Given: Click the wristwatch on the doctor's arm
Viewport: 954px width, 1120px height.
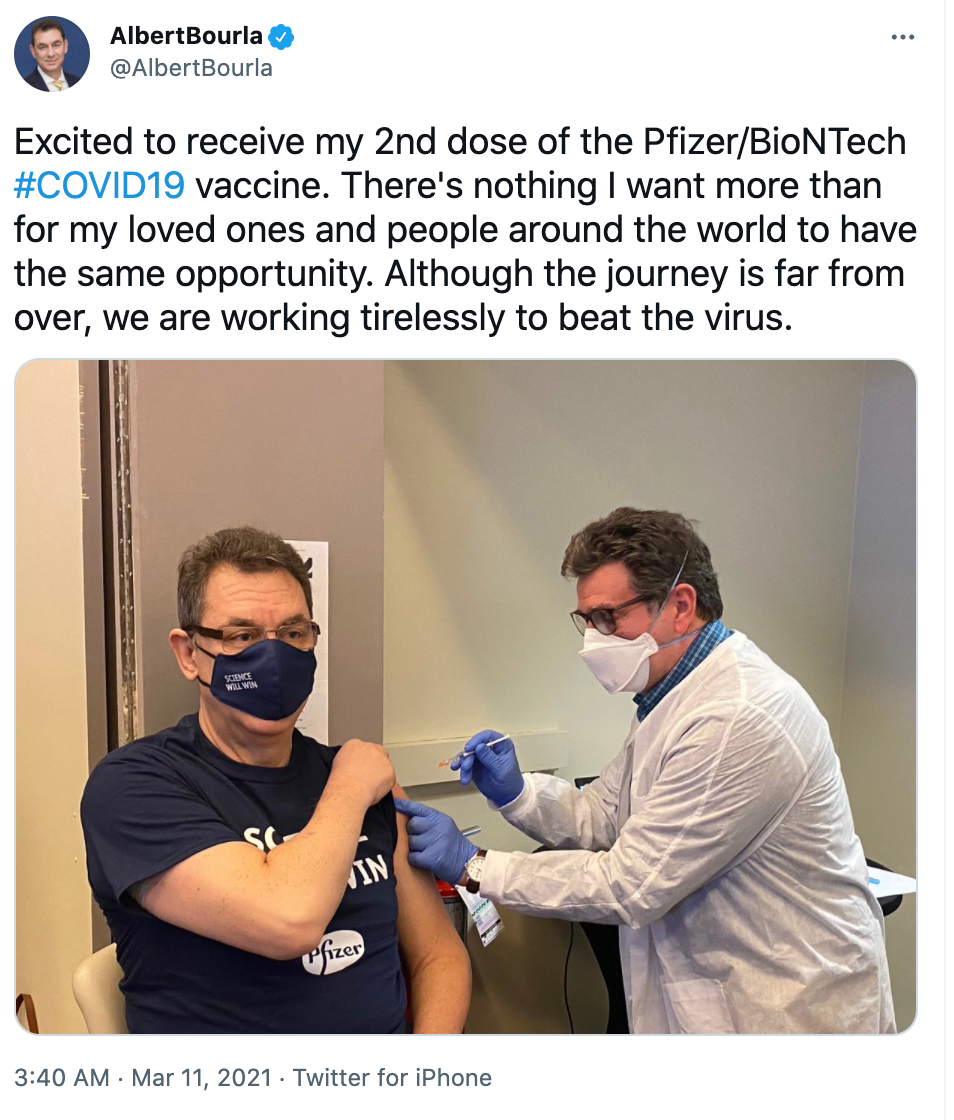Looking at the screenshot, I should click(474, 870).
